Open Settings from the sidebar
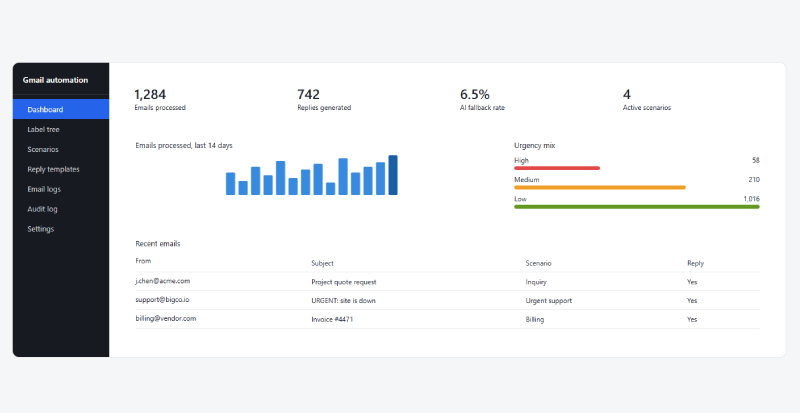Image resolution: width=800 pixels, height=413 pixels. pos(61,229)
